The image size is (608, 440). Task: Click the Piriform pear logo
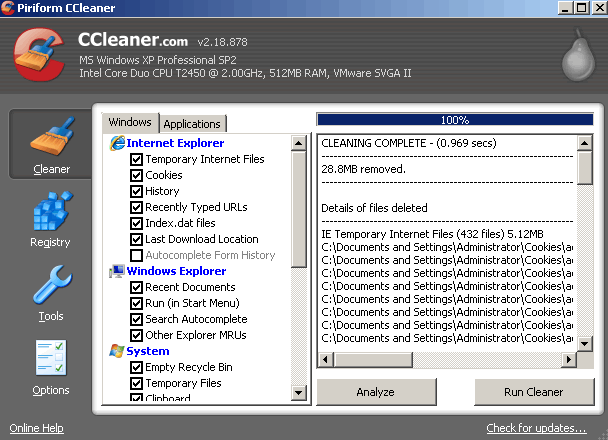[579, 55]
